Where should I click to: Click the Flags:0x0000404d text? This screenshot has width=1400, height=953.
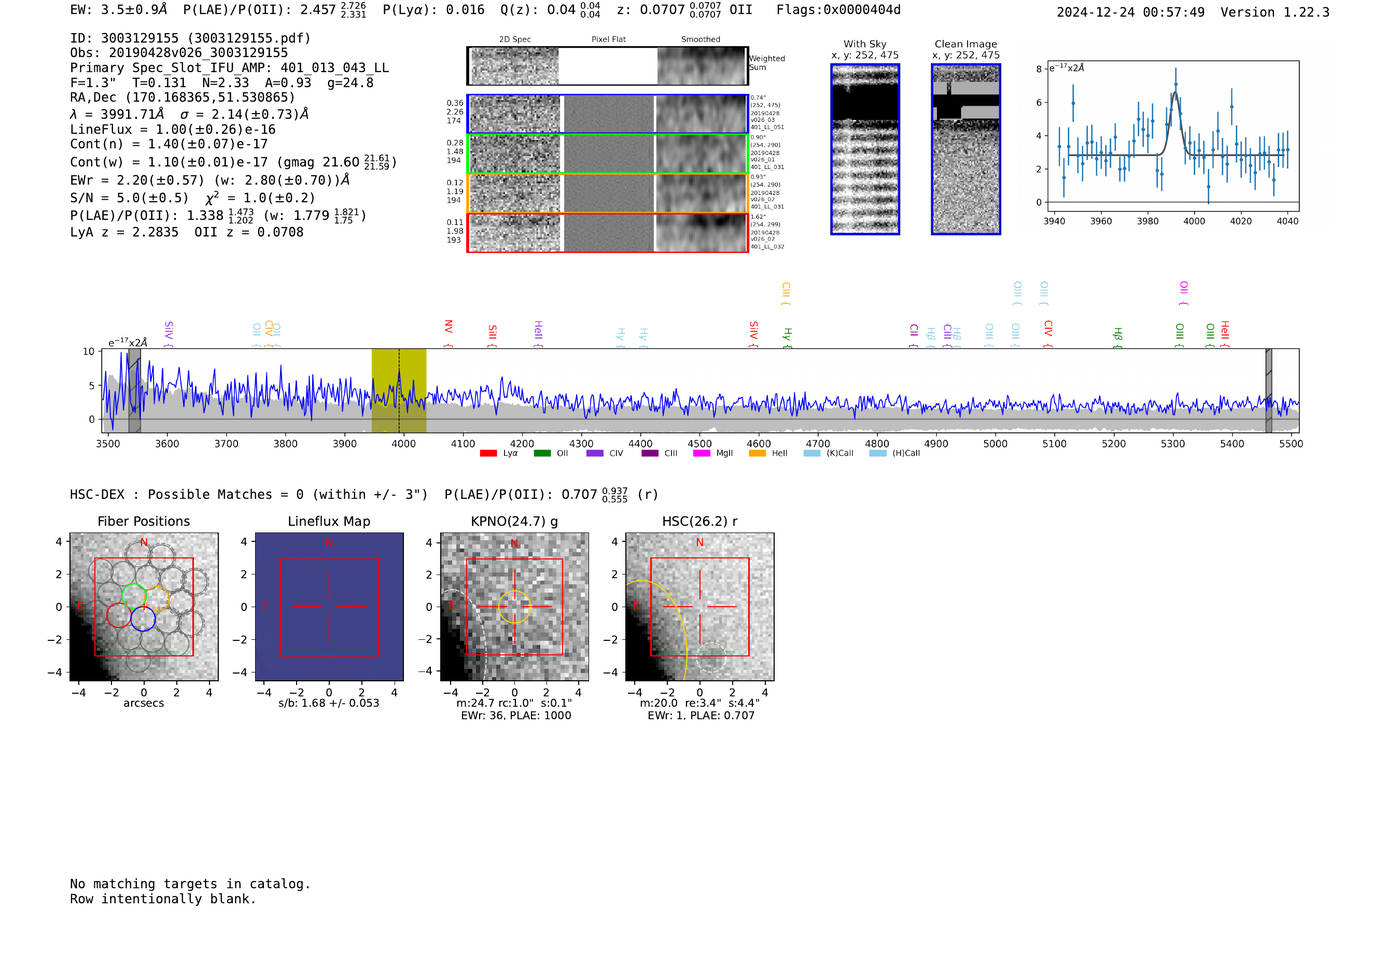[x=838, y=10]
